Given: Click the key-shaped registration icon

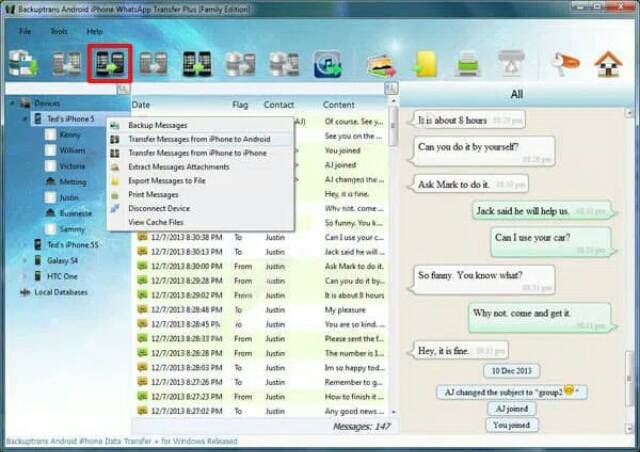Looking at the screenshot, I should click(566, 64).
